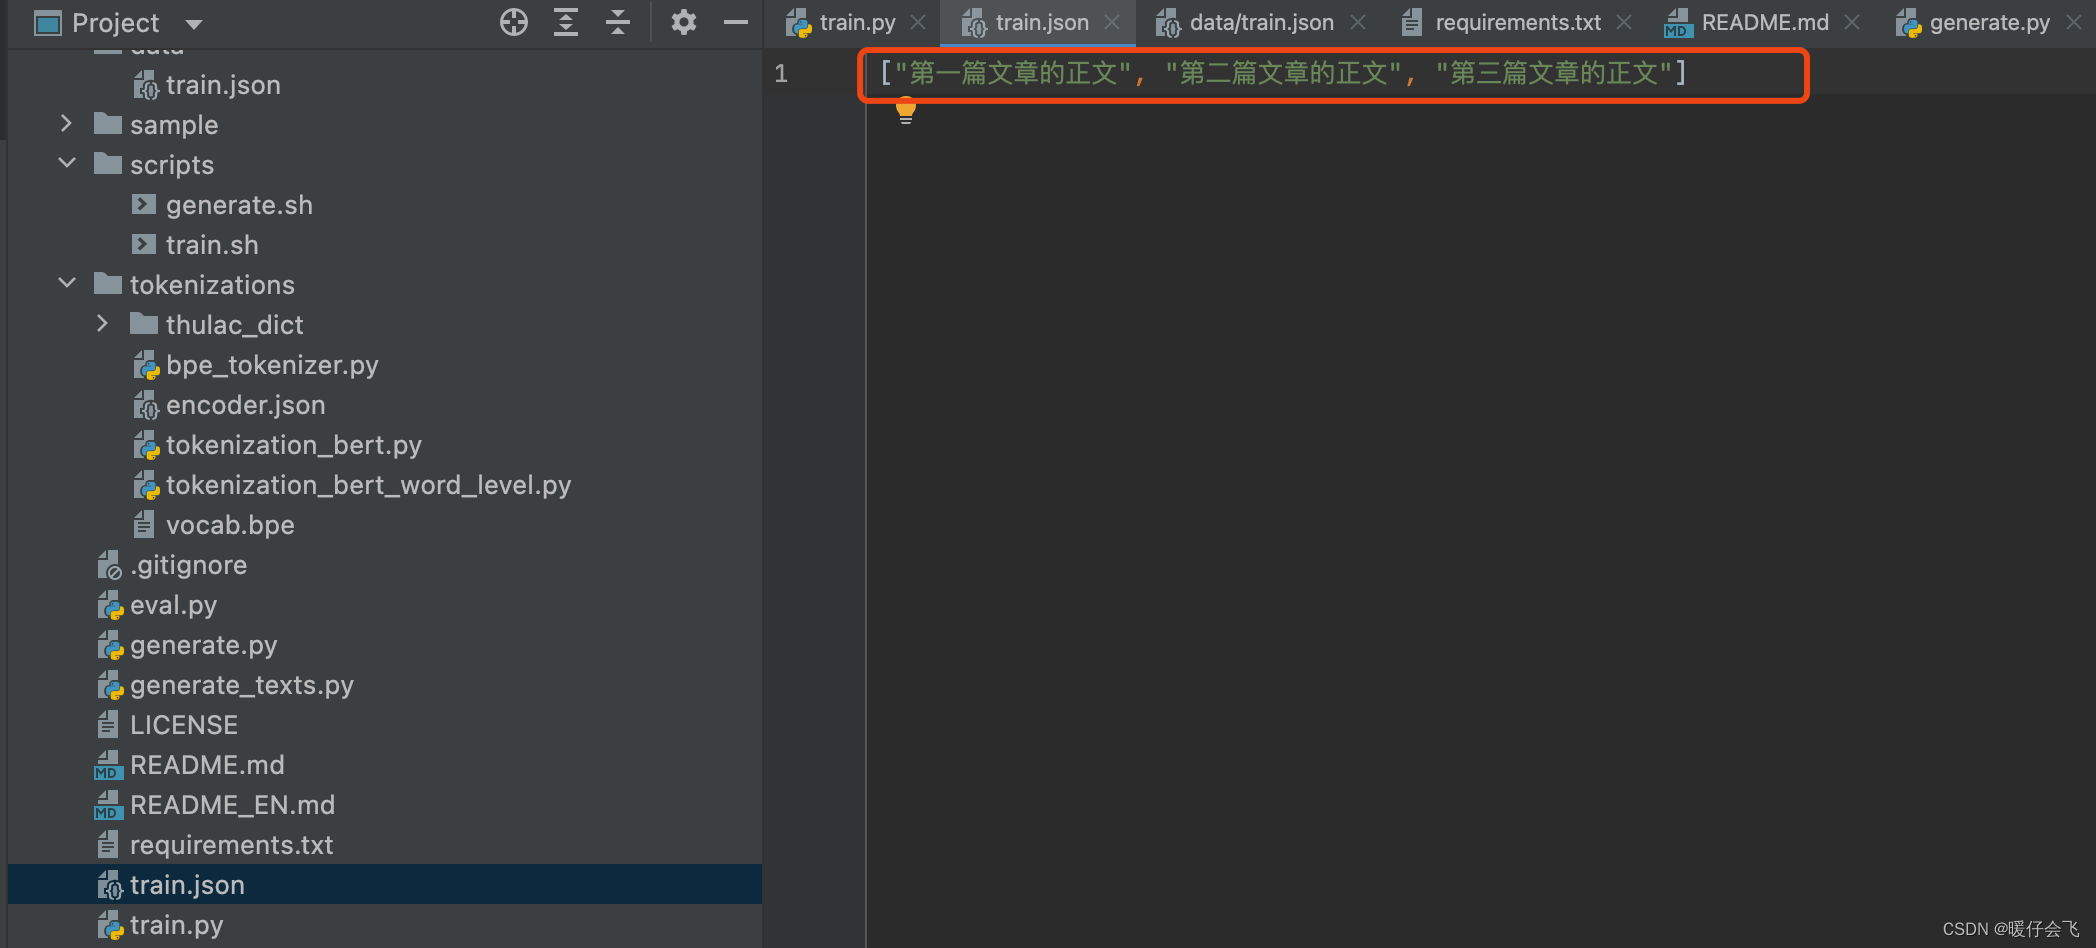Select the scripts folder

click(172, 165)
